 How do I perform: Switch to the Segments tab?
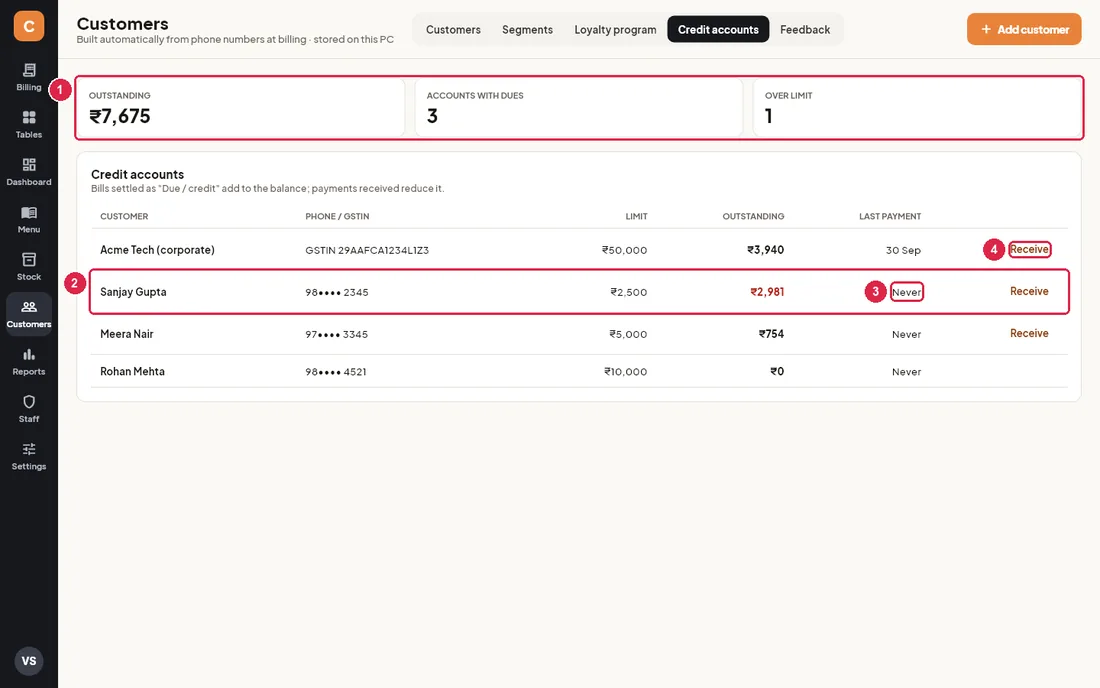tap(528, 29)
